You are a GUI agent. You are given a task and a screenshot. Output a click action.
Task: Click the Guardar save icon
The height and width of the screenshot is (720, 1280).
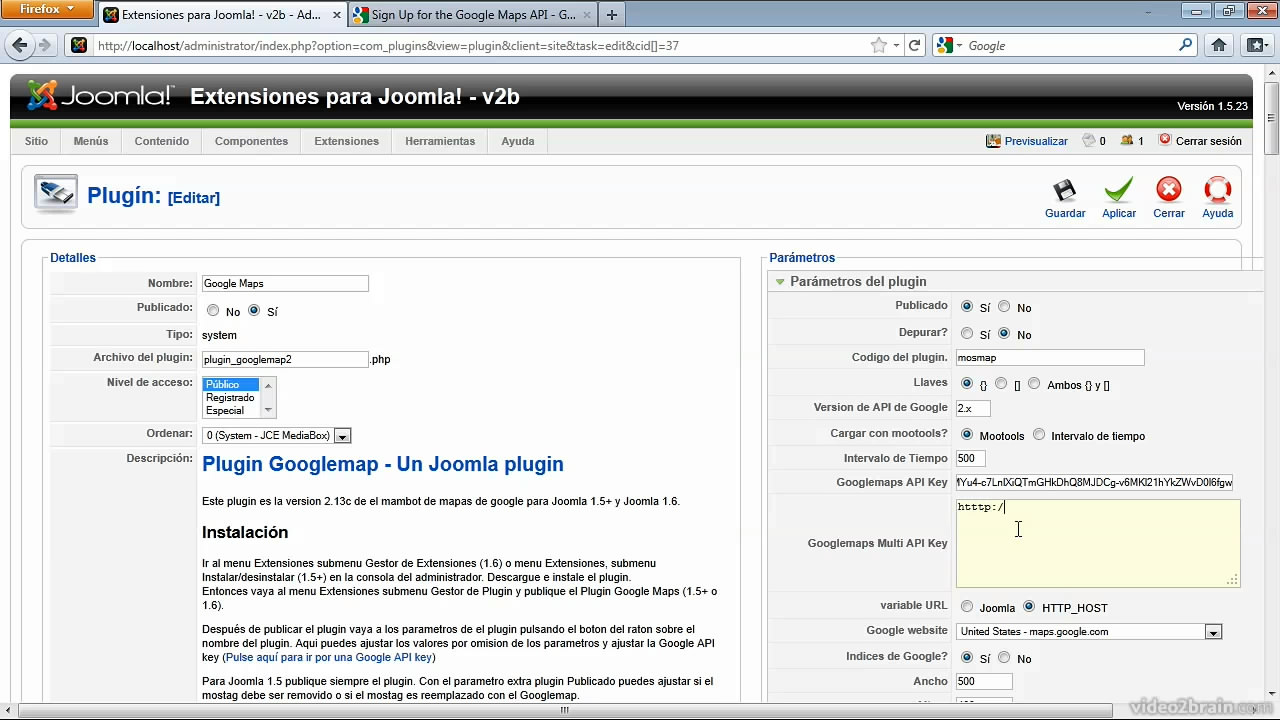point(1065,190)
